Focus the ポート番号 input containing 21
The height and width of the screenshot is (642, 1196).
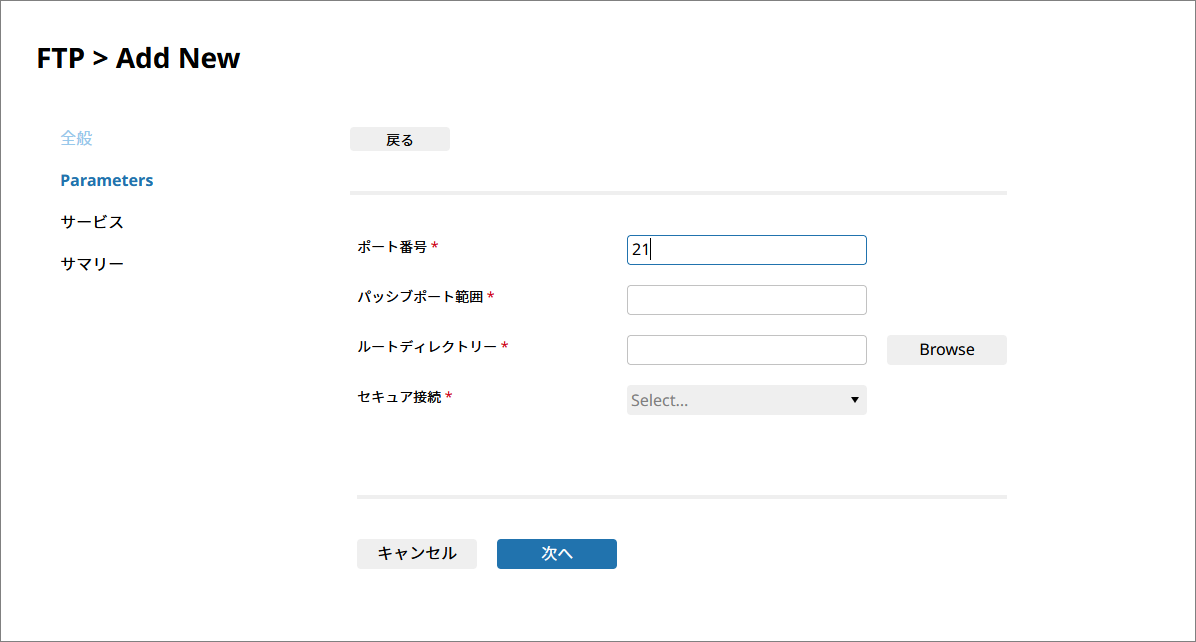point(746,250)
